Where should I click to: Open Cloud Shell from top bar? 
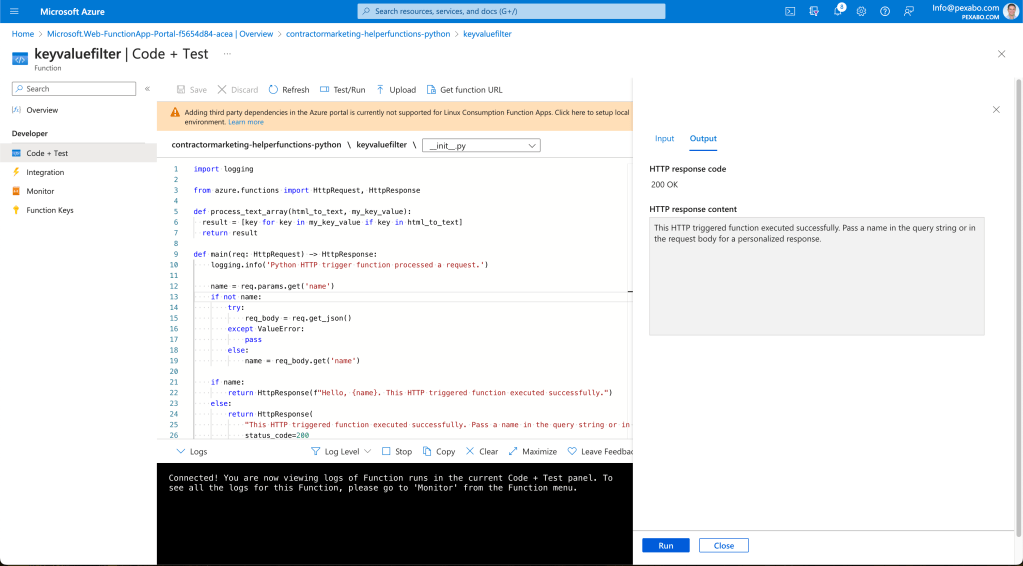coord(790,12)
